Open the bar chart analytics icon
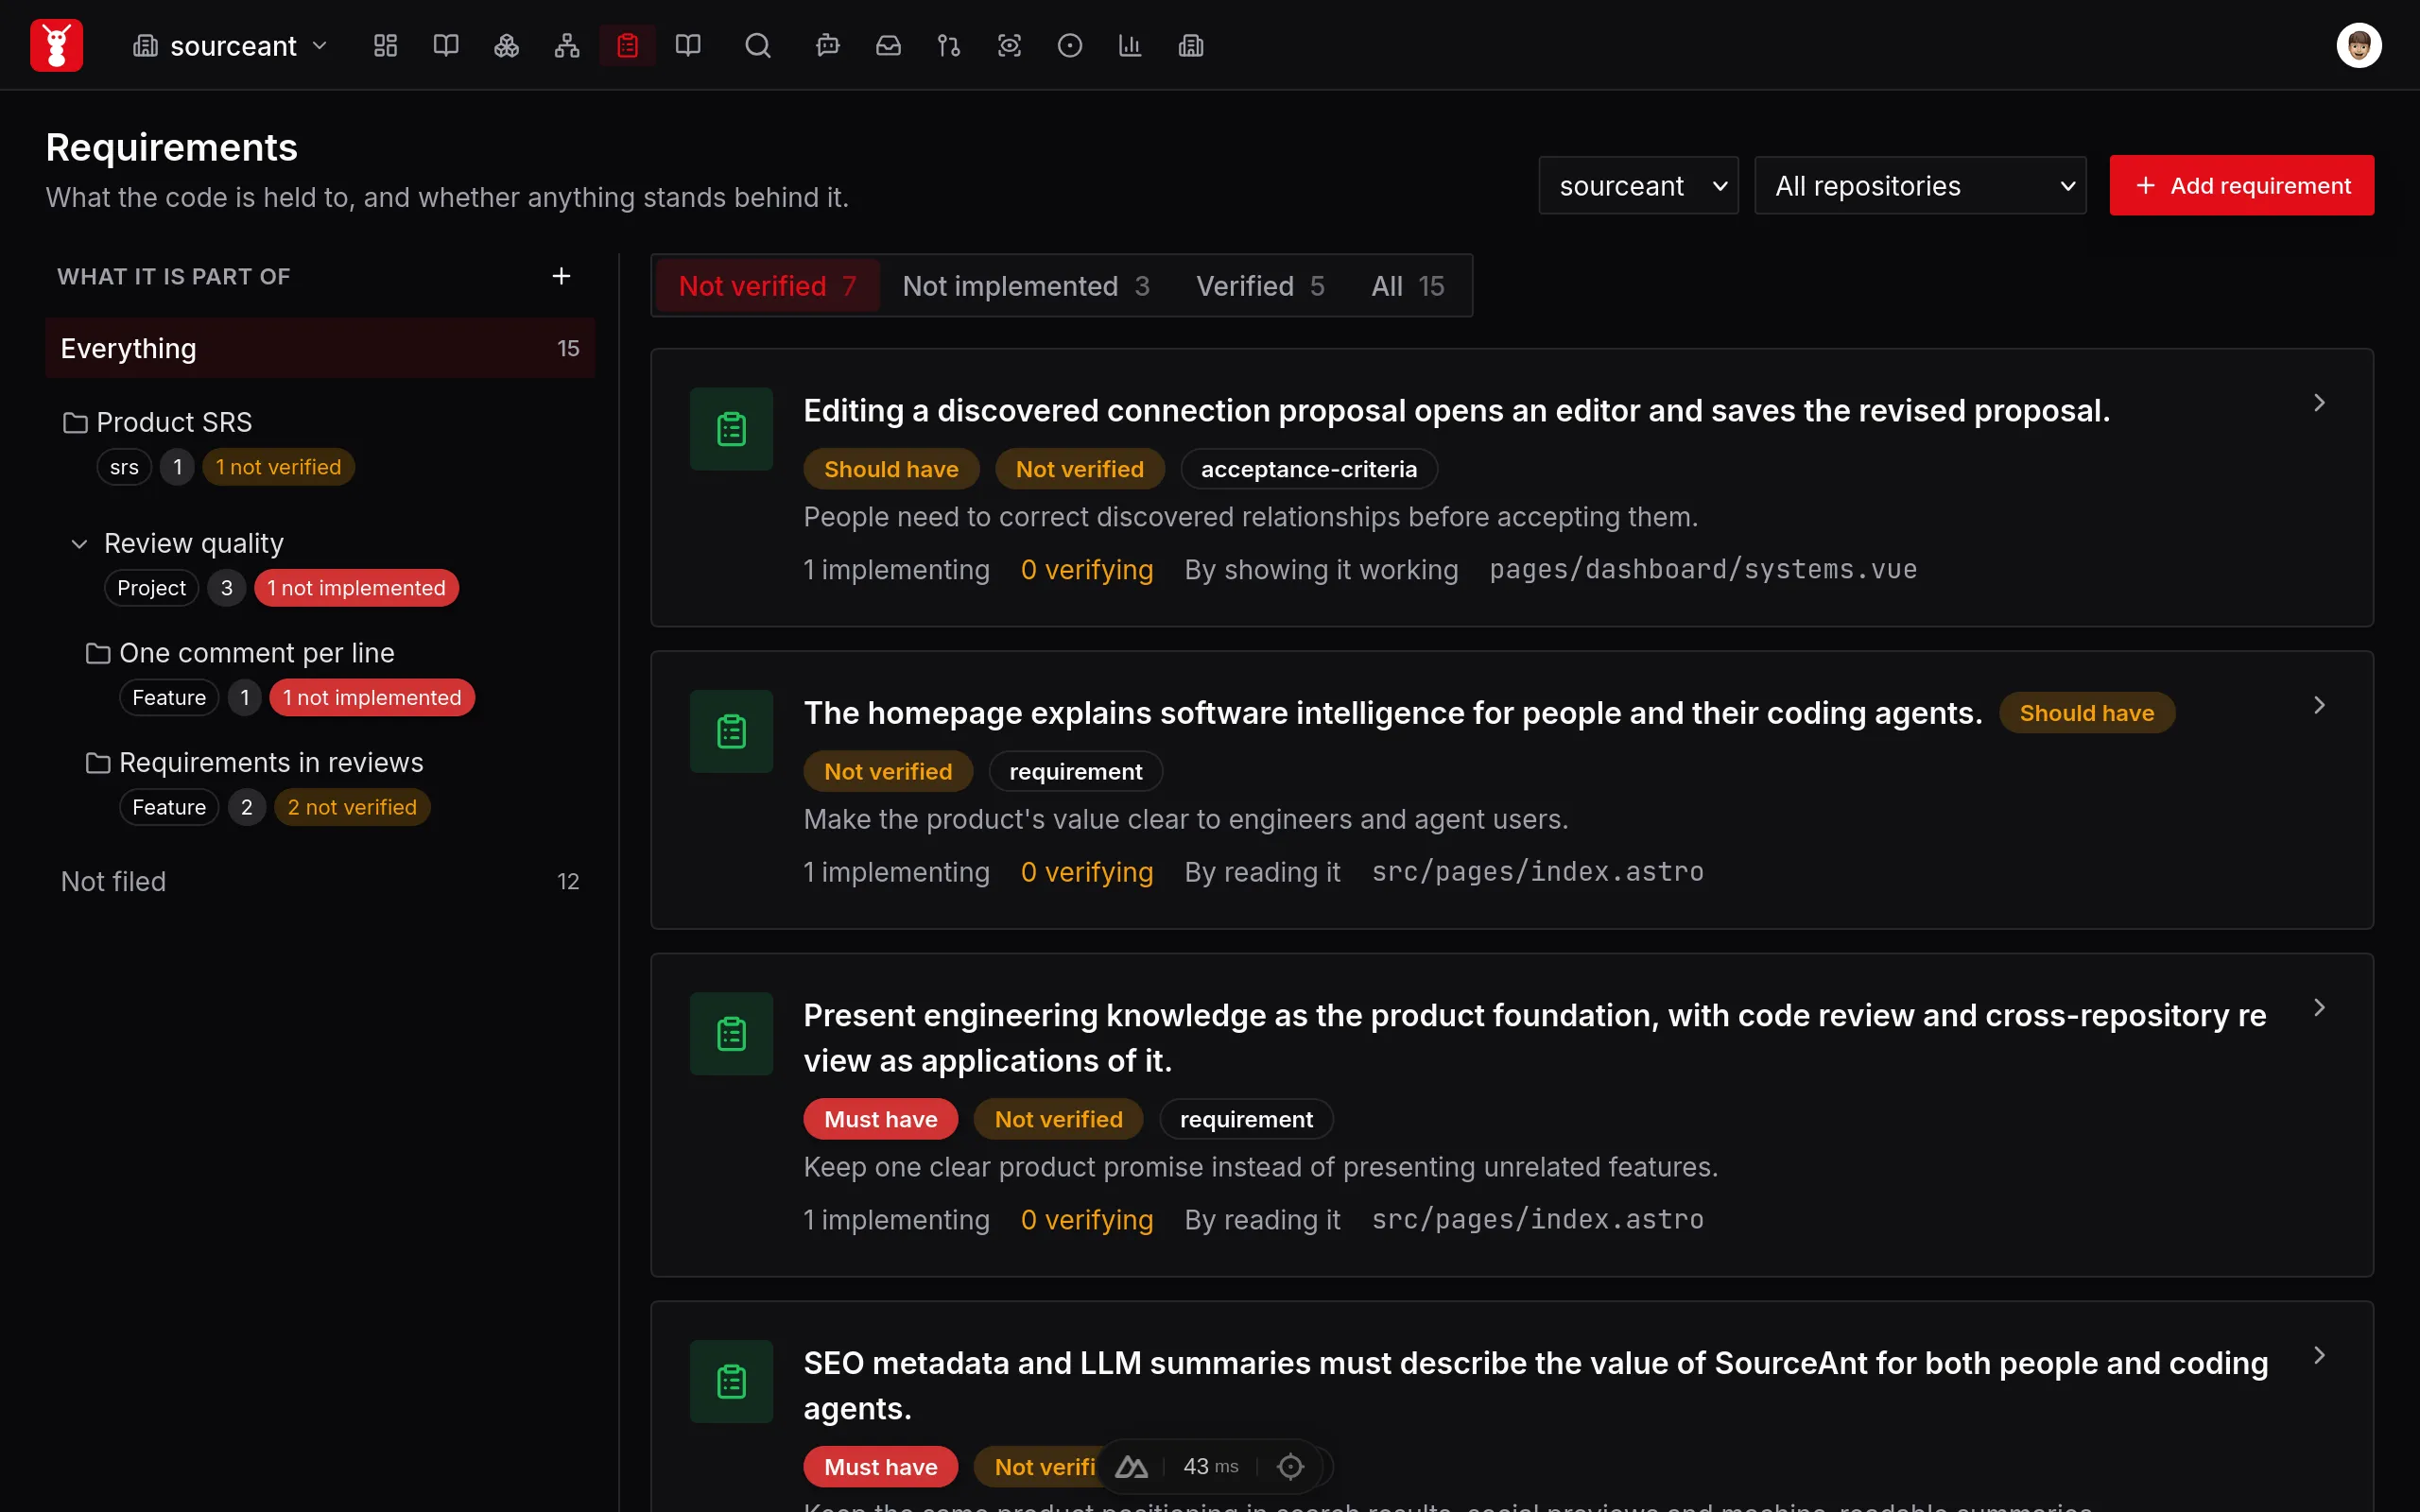 pyautogui.click(x=1130, y=45)
